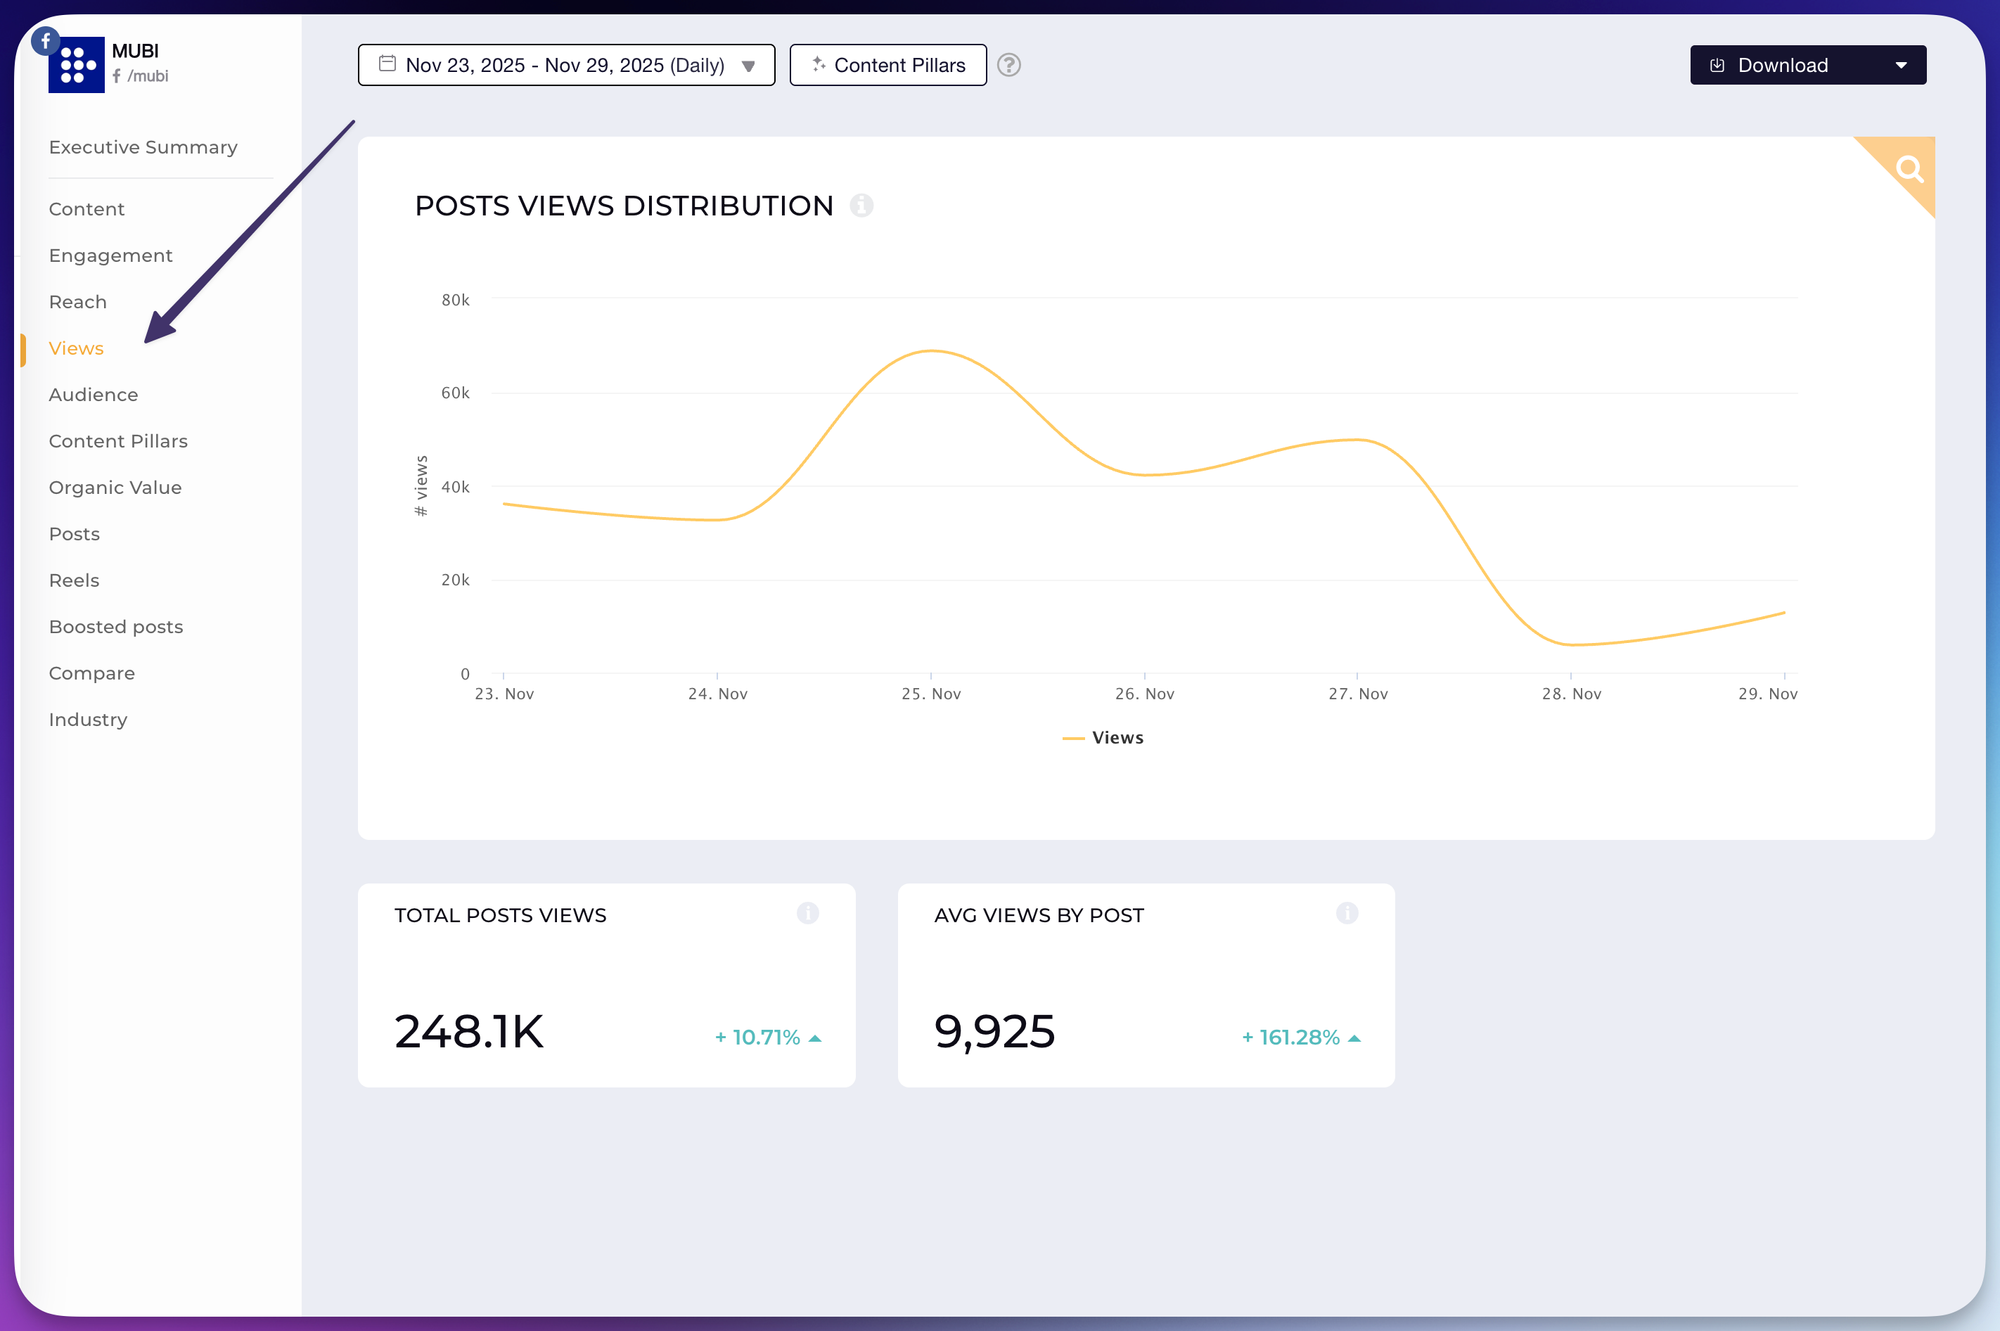Open the question mark help icon
The height and width of the screenshot is (1331, 2000).
(x=1009, y=64)
